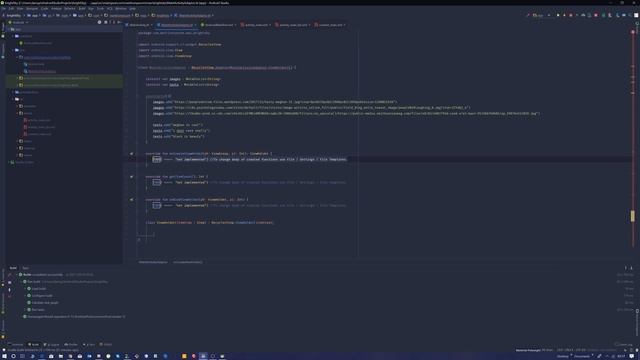Click the Windows Start button

(x=4, y=356)
